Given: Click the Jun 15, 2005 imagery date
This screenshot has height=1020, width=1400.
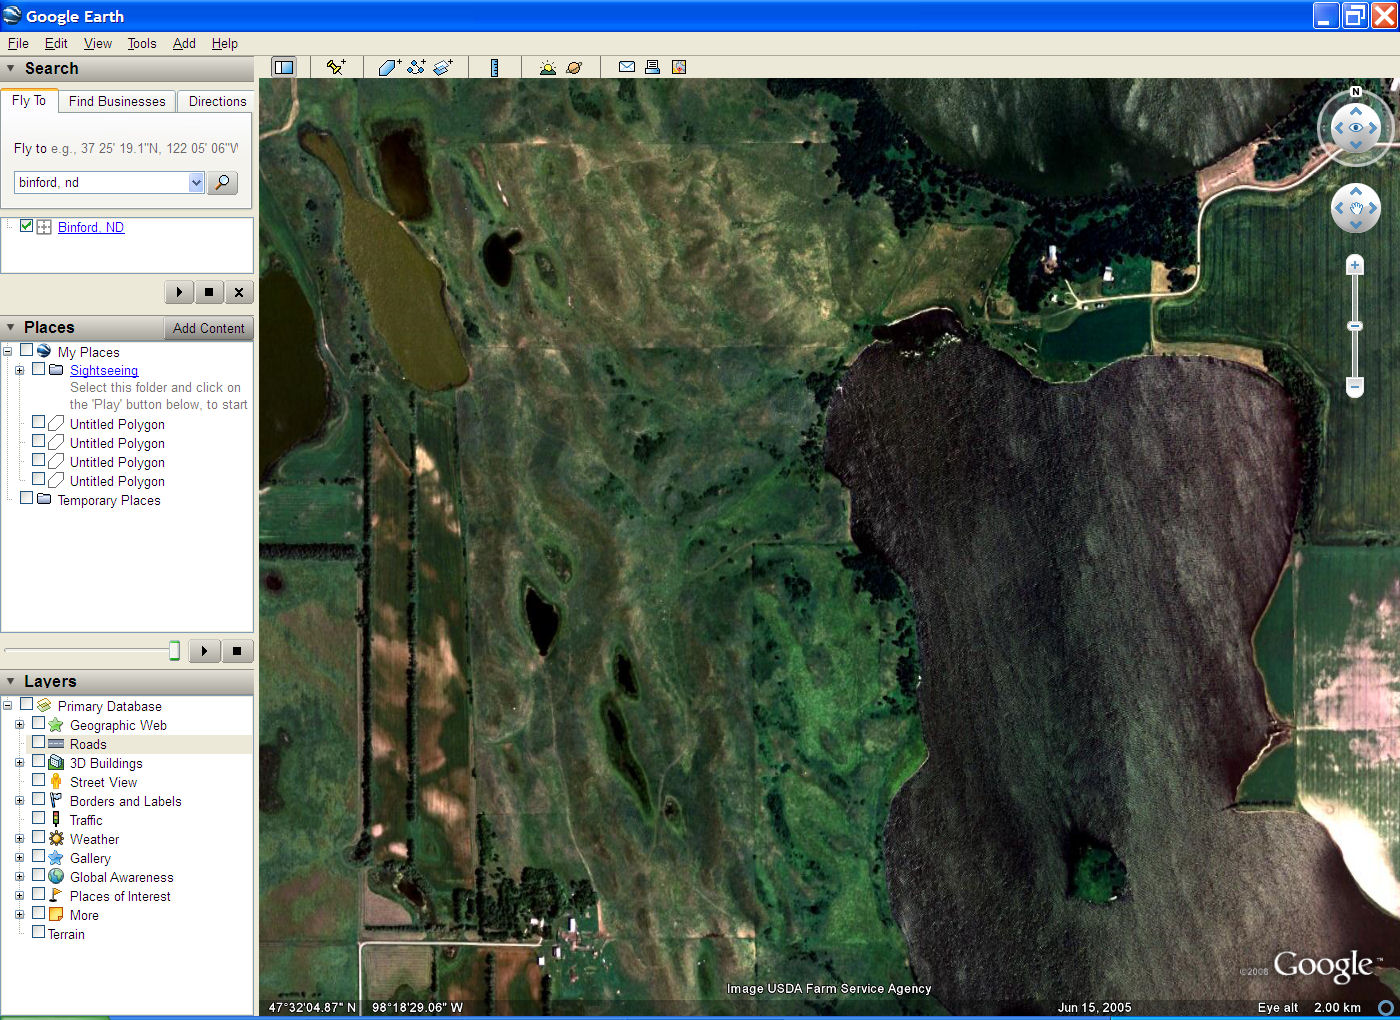Looking at the screenshot, I should [1095, 1007].
